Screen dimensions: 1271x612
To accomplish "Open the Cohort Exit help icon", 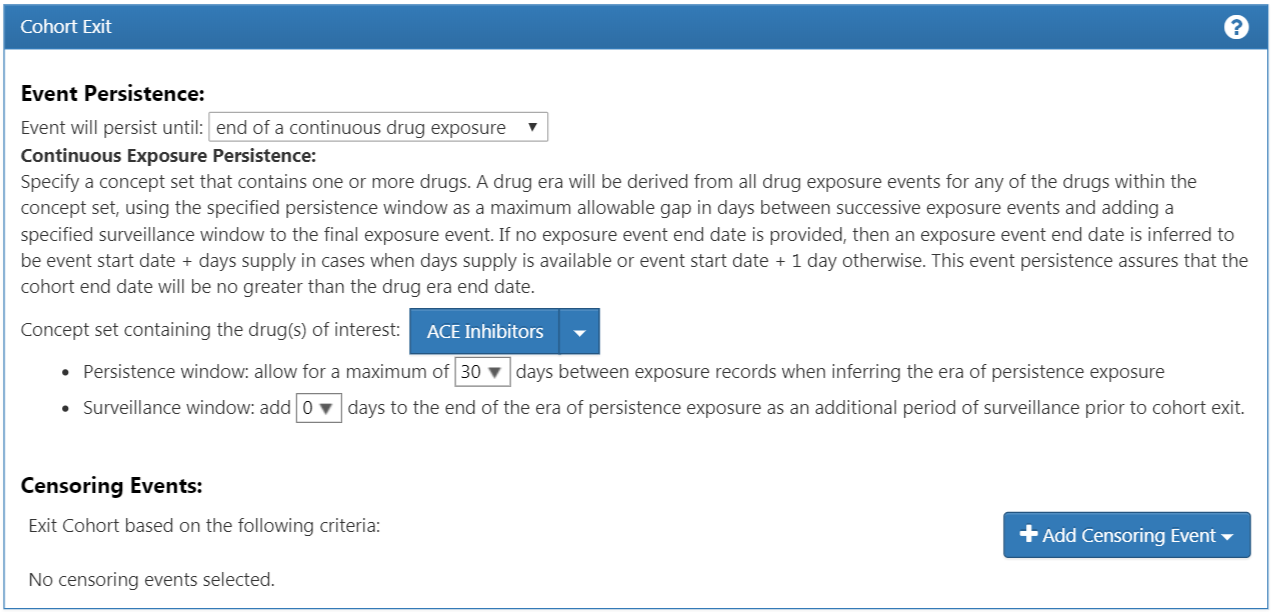I will 1236,27.
